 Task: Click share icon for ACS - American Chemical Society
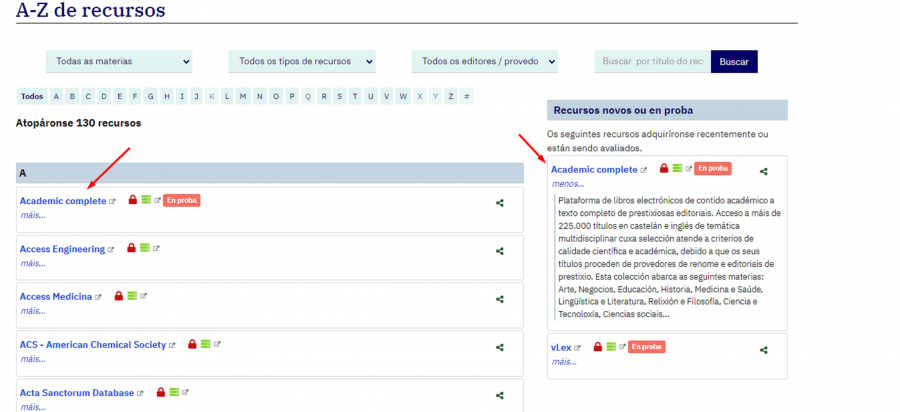pos(500,347)
